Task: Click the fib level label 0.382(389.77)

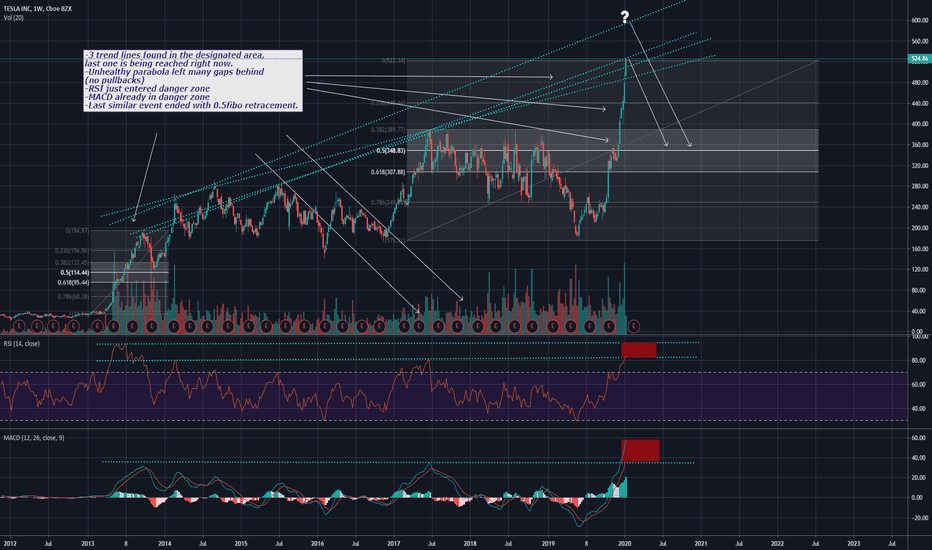Action: [388, 130]
